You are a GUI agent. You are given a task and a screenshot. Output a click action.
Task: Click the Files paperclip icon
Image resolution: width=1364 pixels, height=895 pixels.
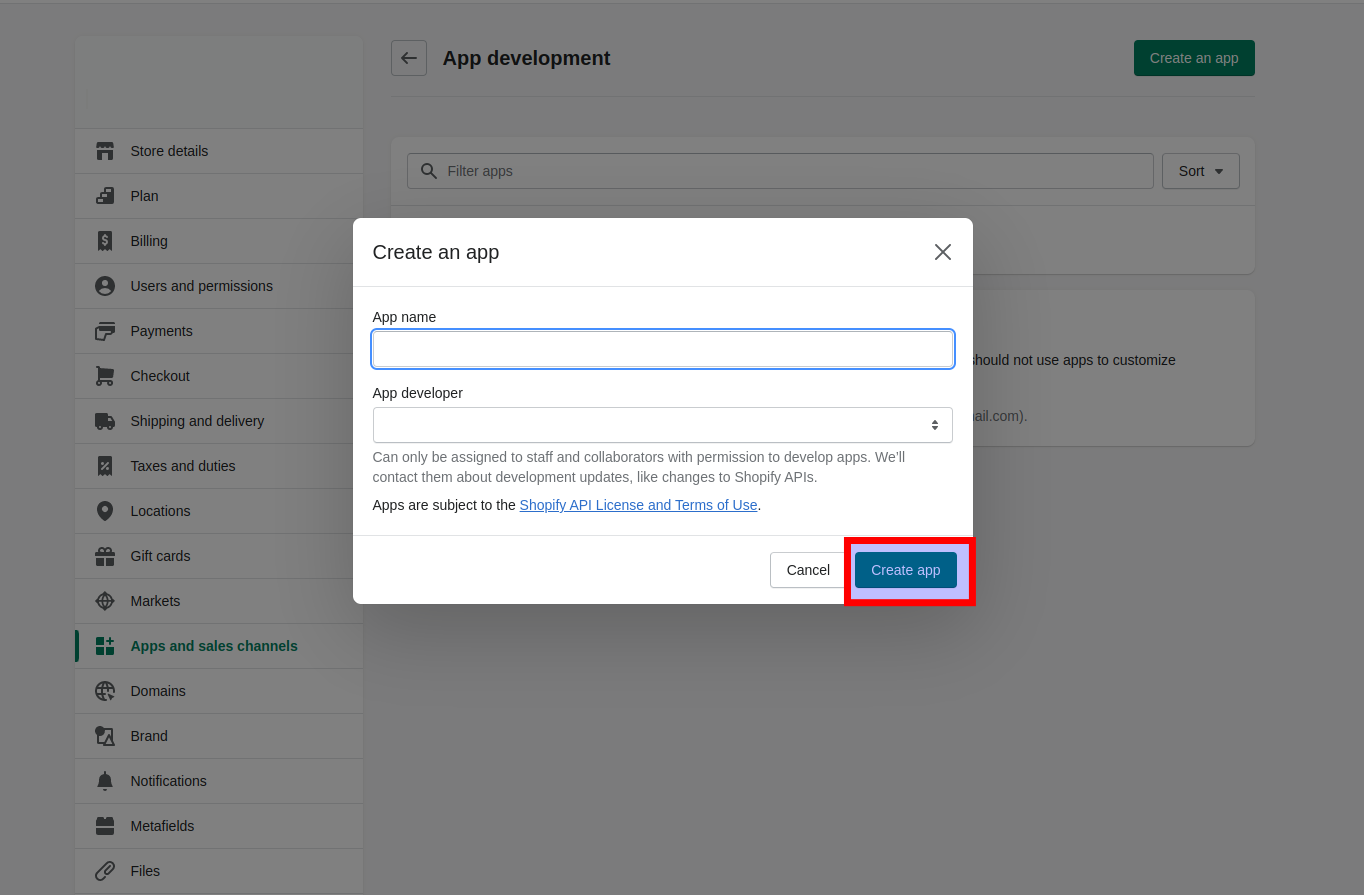click(105, 871)
